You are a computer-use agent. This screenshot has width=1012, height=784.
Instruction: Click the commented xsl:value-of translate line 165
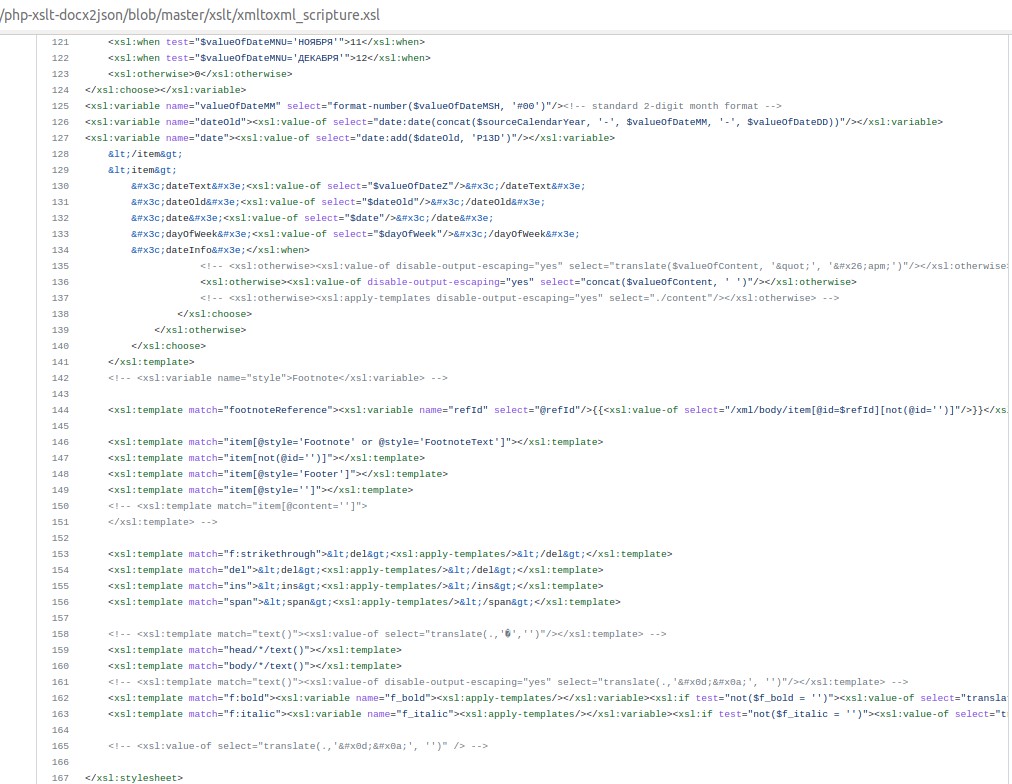(298, 746)
